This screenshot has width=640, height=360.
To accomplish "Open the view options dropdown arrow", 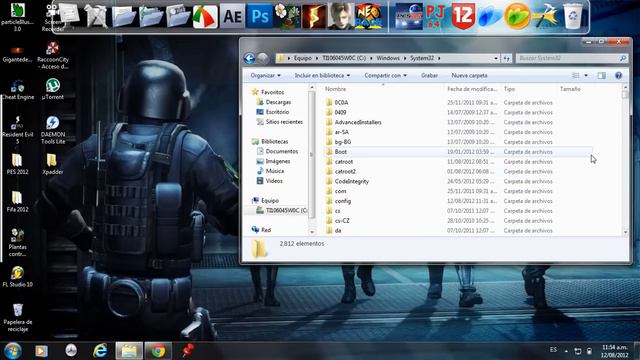I will pos(586,76).
